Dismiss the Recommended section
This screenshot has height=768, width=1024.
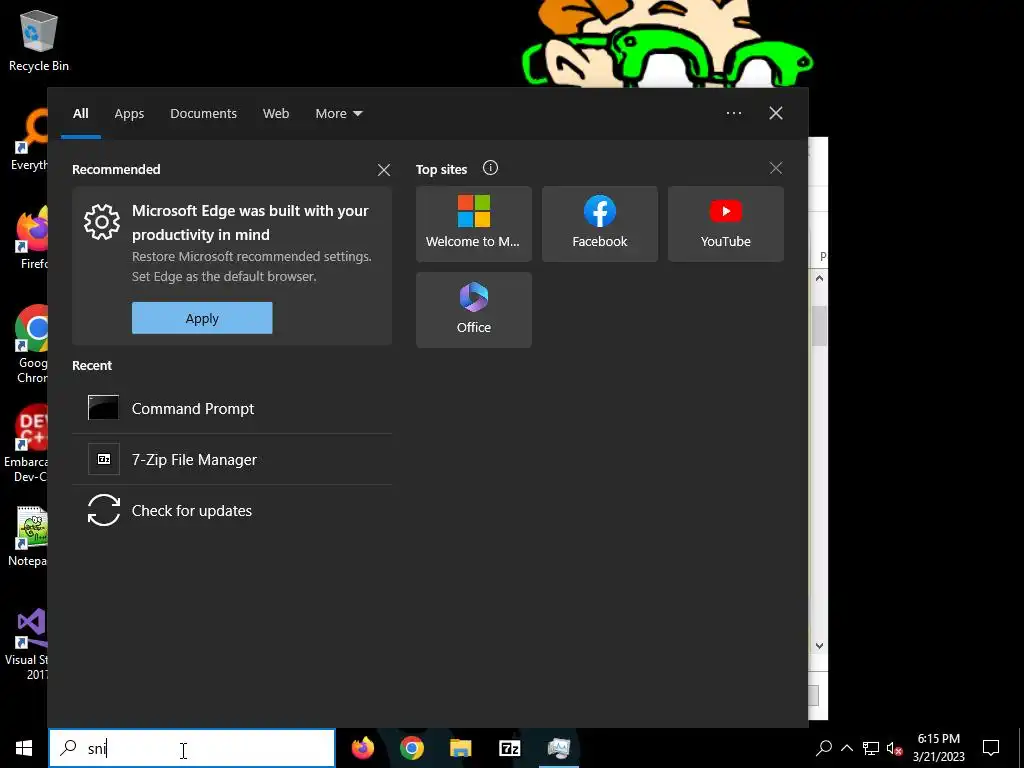pos(384,170)
